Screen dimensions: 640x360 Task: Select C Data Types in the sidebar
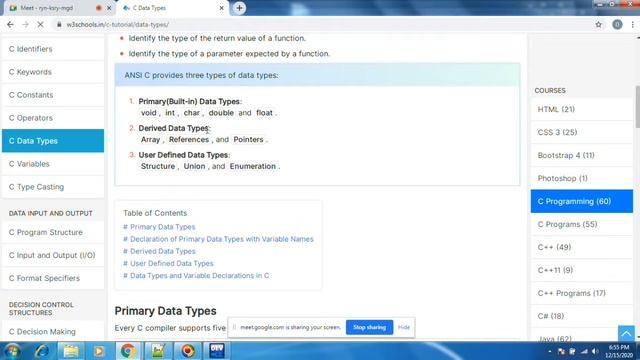click(x=53, y=141)
